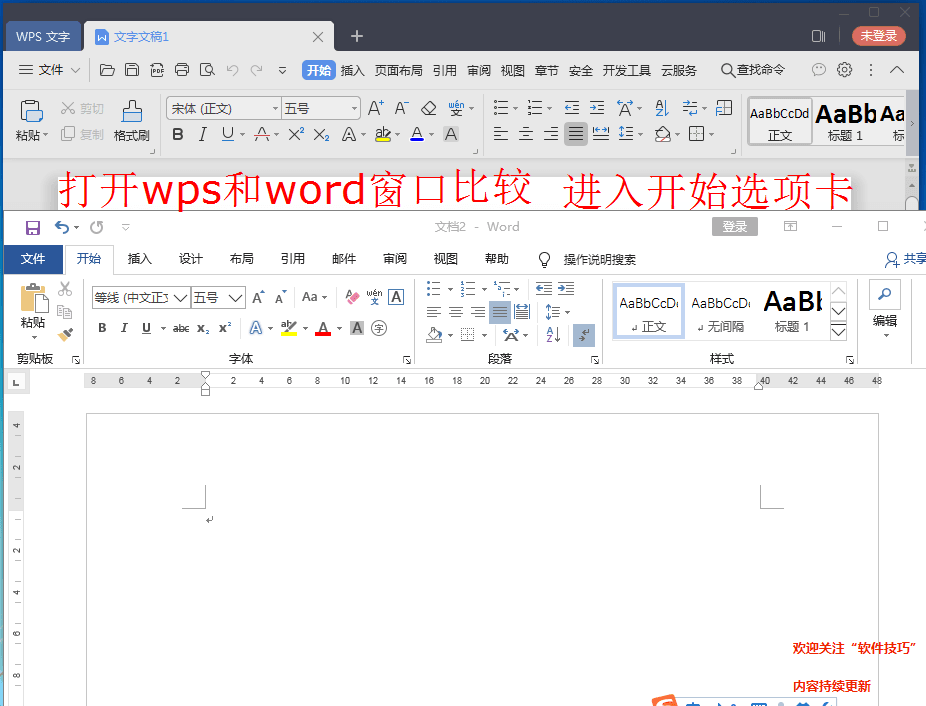Click the WPS save disk icon

pos(132,70)
